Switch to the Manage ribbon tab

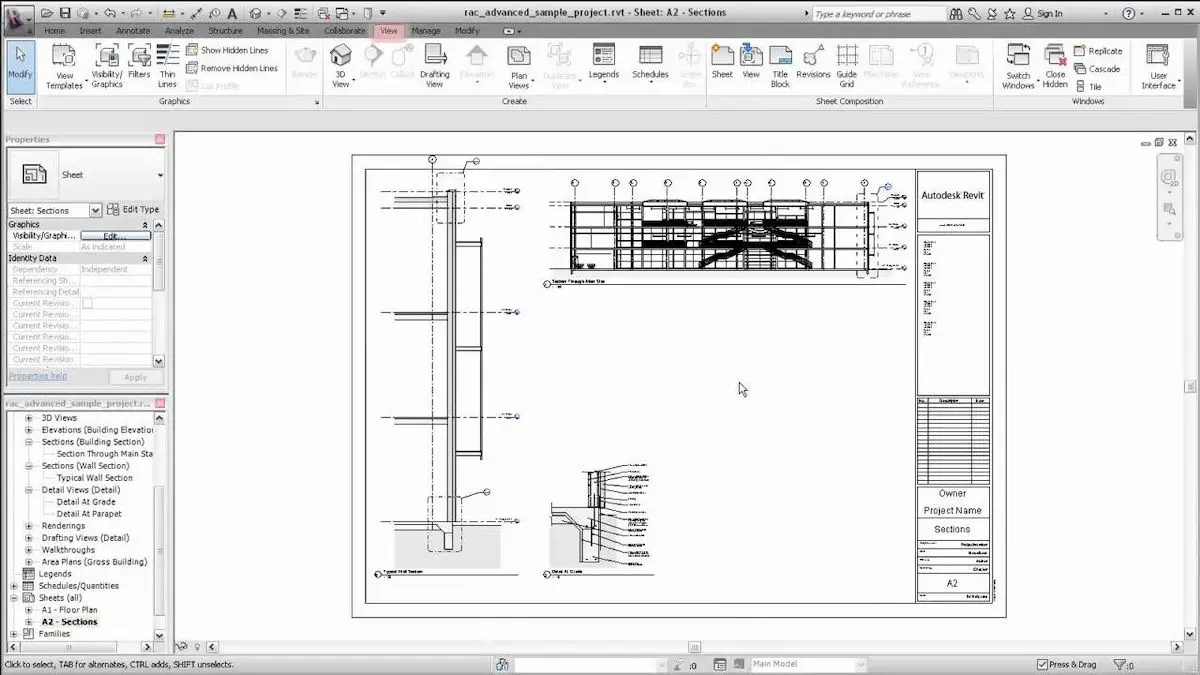click(426, 31)
